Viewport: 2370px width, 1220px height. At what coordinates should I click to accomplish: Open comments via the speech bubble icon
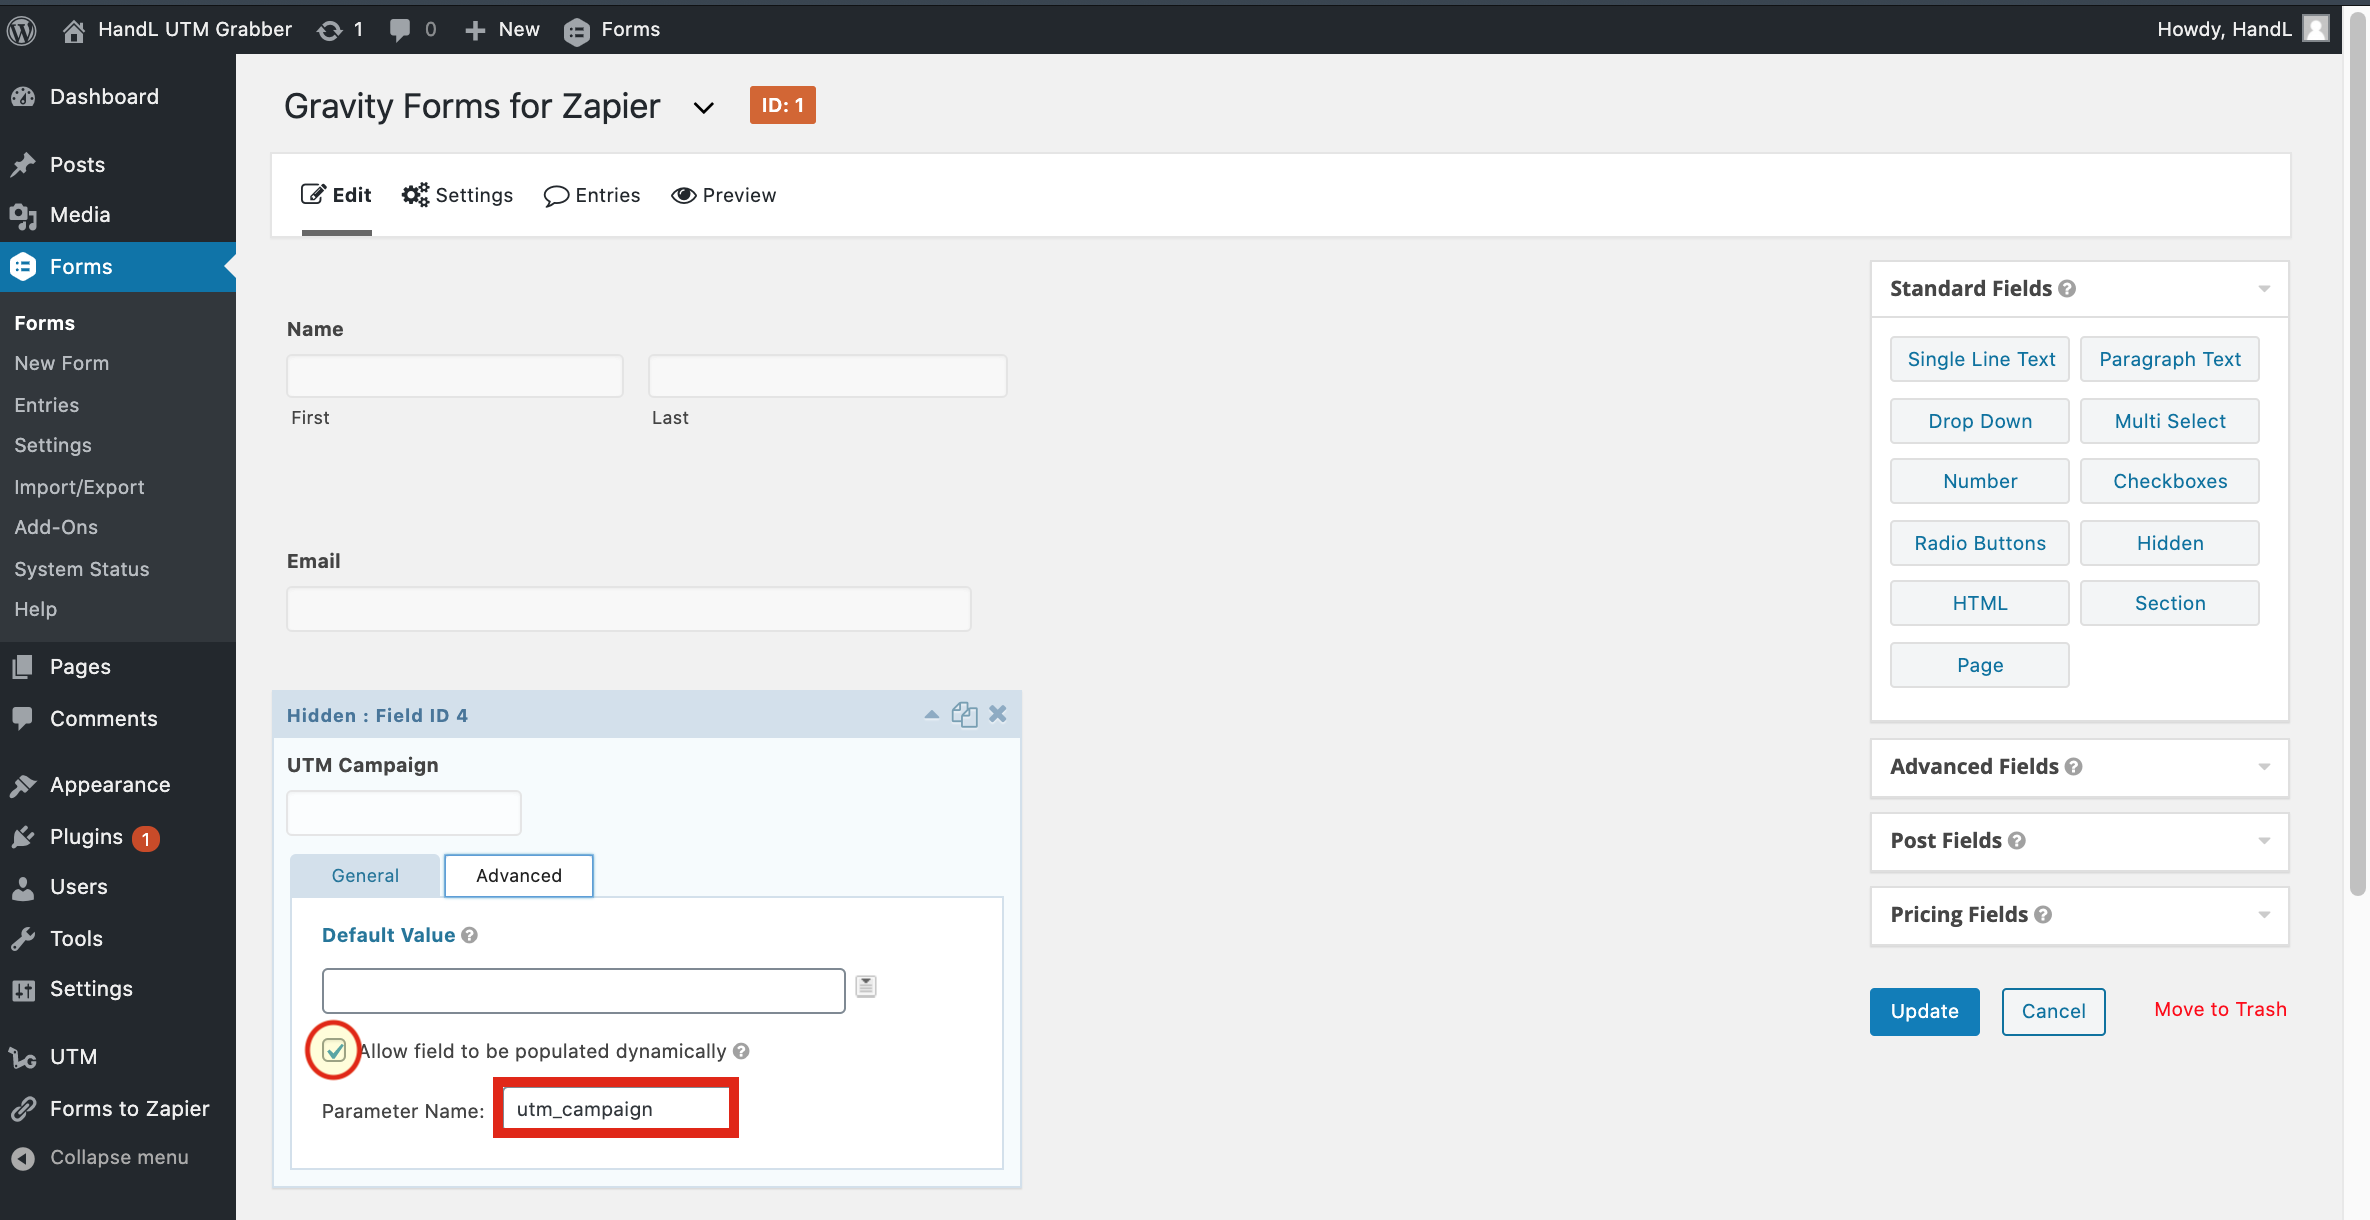[401, 29]
